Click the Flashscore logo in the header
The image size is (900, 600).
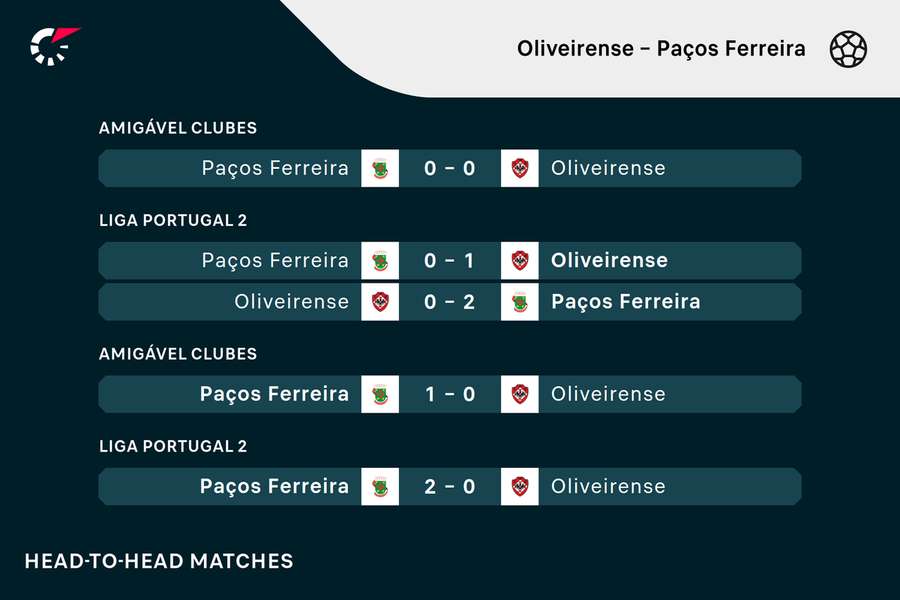coord(54,46)
